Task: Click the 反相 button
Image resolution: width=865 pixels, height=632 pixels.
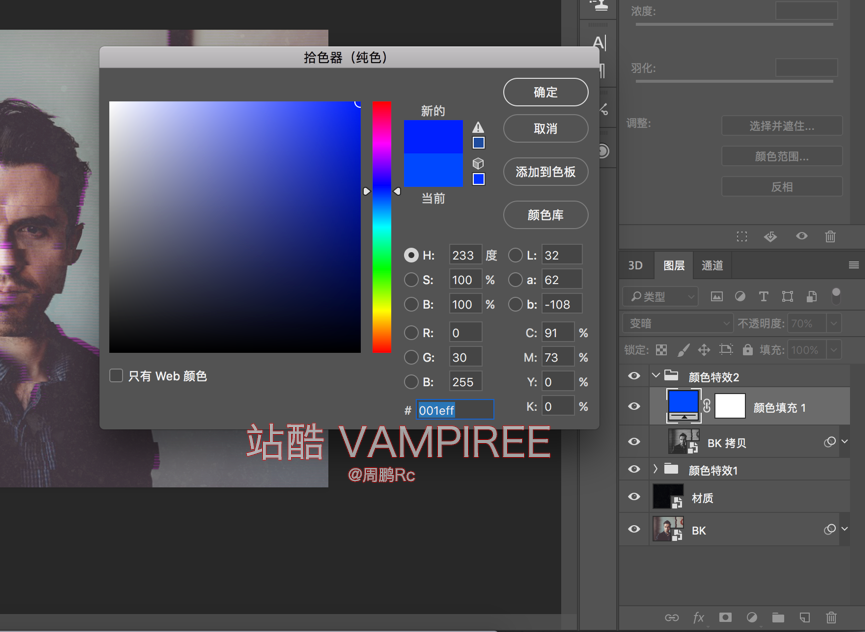Action: click(782, 186)
